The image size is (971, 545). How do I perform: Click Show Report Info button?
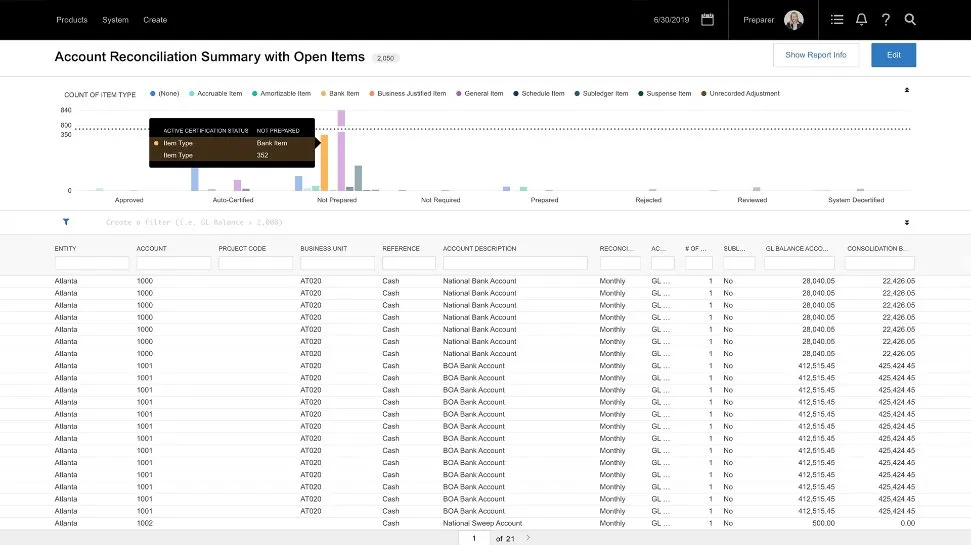815,55
